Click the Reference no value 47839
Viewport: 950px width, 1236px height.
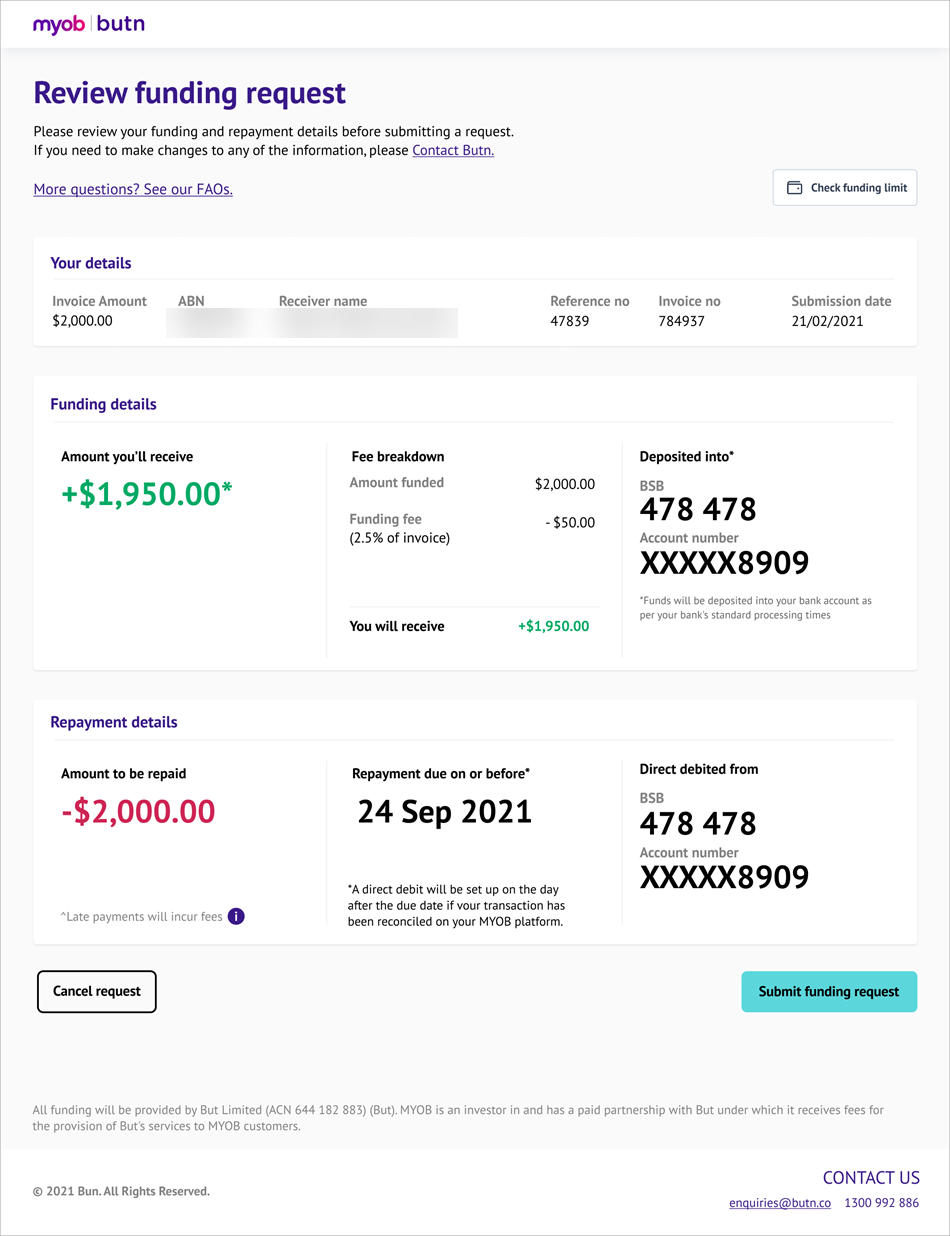[x=570, y=321]
